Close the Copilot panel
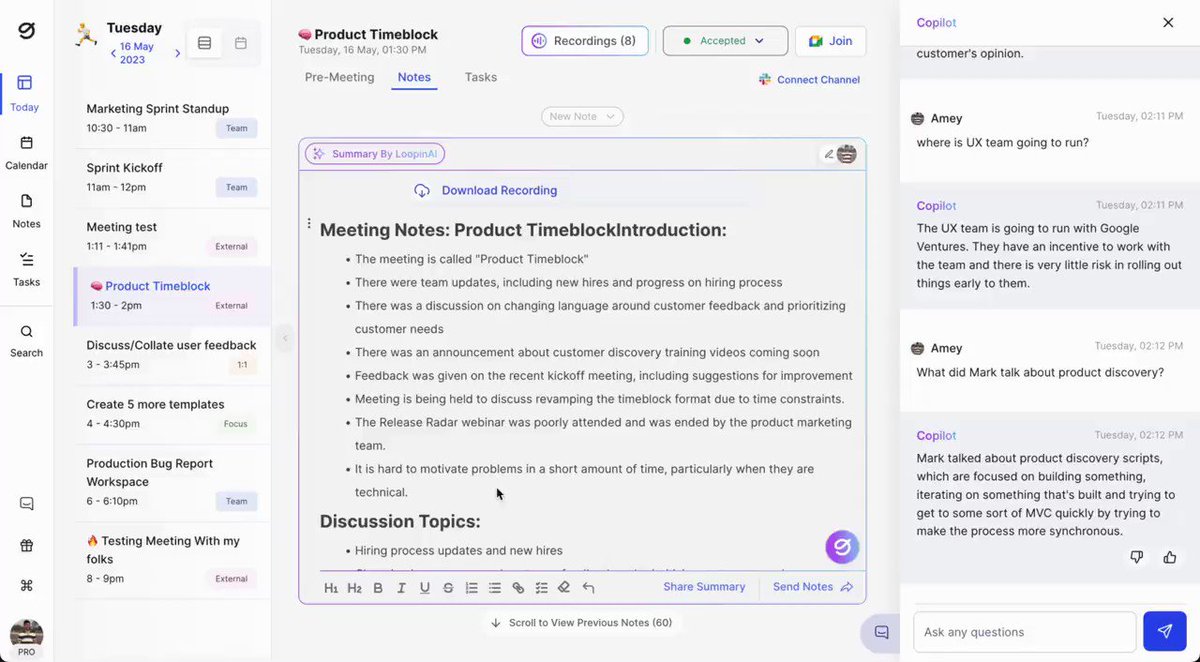 tap(1168, 22)
